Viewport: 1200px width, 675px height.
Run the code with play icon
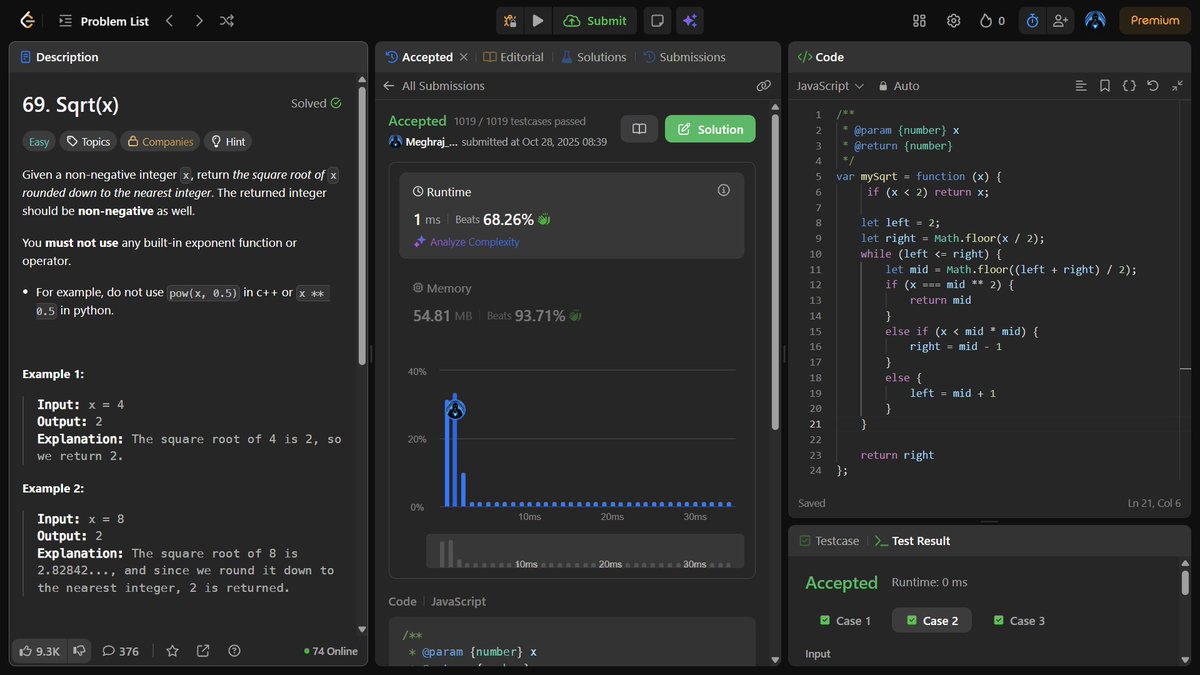[x=538, y=20]
